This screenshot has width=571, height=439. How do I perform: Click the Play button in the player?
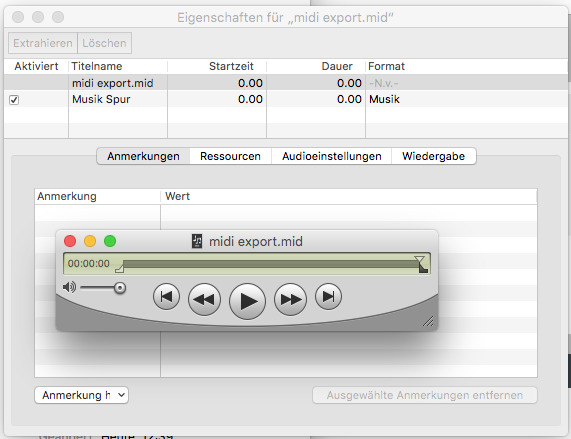pyautogui.click(x=247, y=301)
